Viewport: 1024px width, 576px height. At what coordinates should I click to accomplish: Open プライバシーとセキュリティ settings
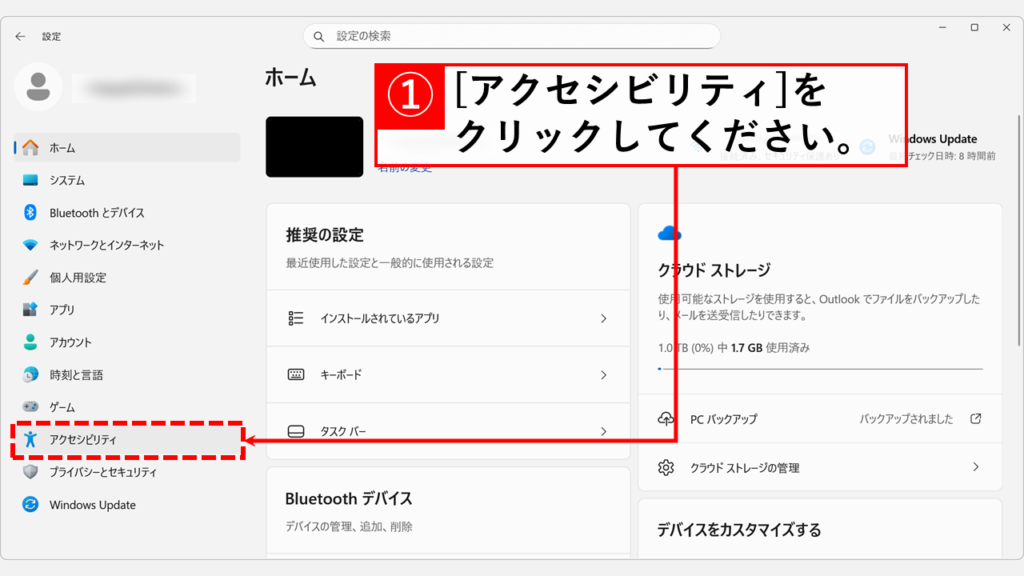click(x=102, y=472)
